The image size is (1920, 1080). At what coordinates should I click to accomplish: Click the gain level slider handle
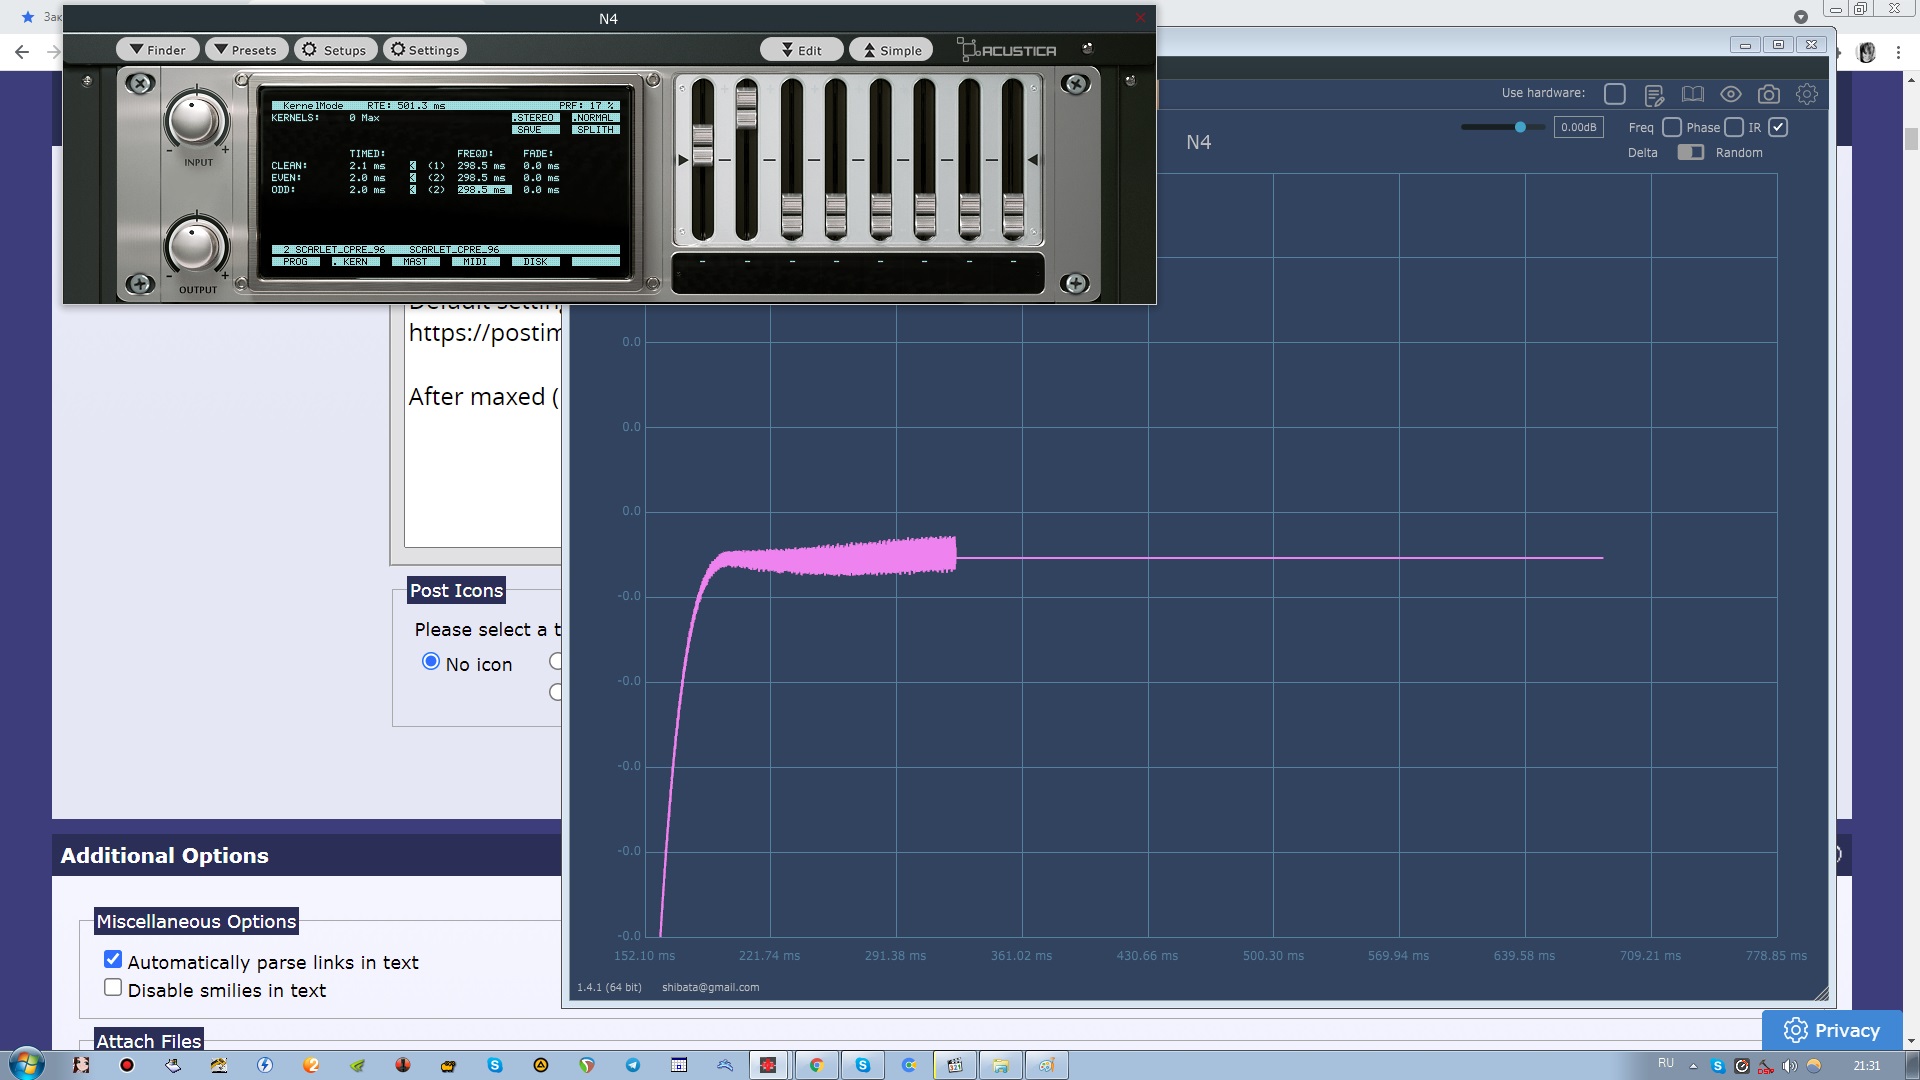coord(1520,127)
